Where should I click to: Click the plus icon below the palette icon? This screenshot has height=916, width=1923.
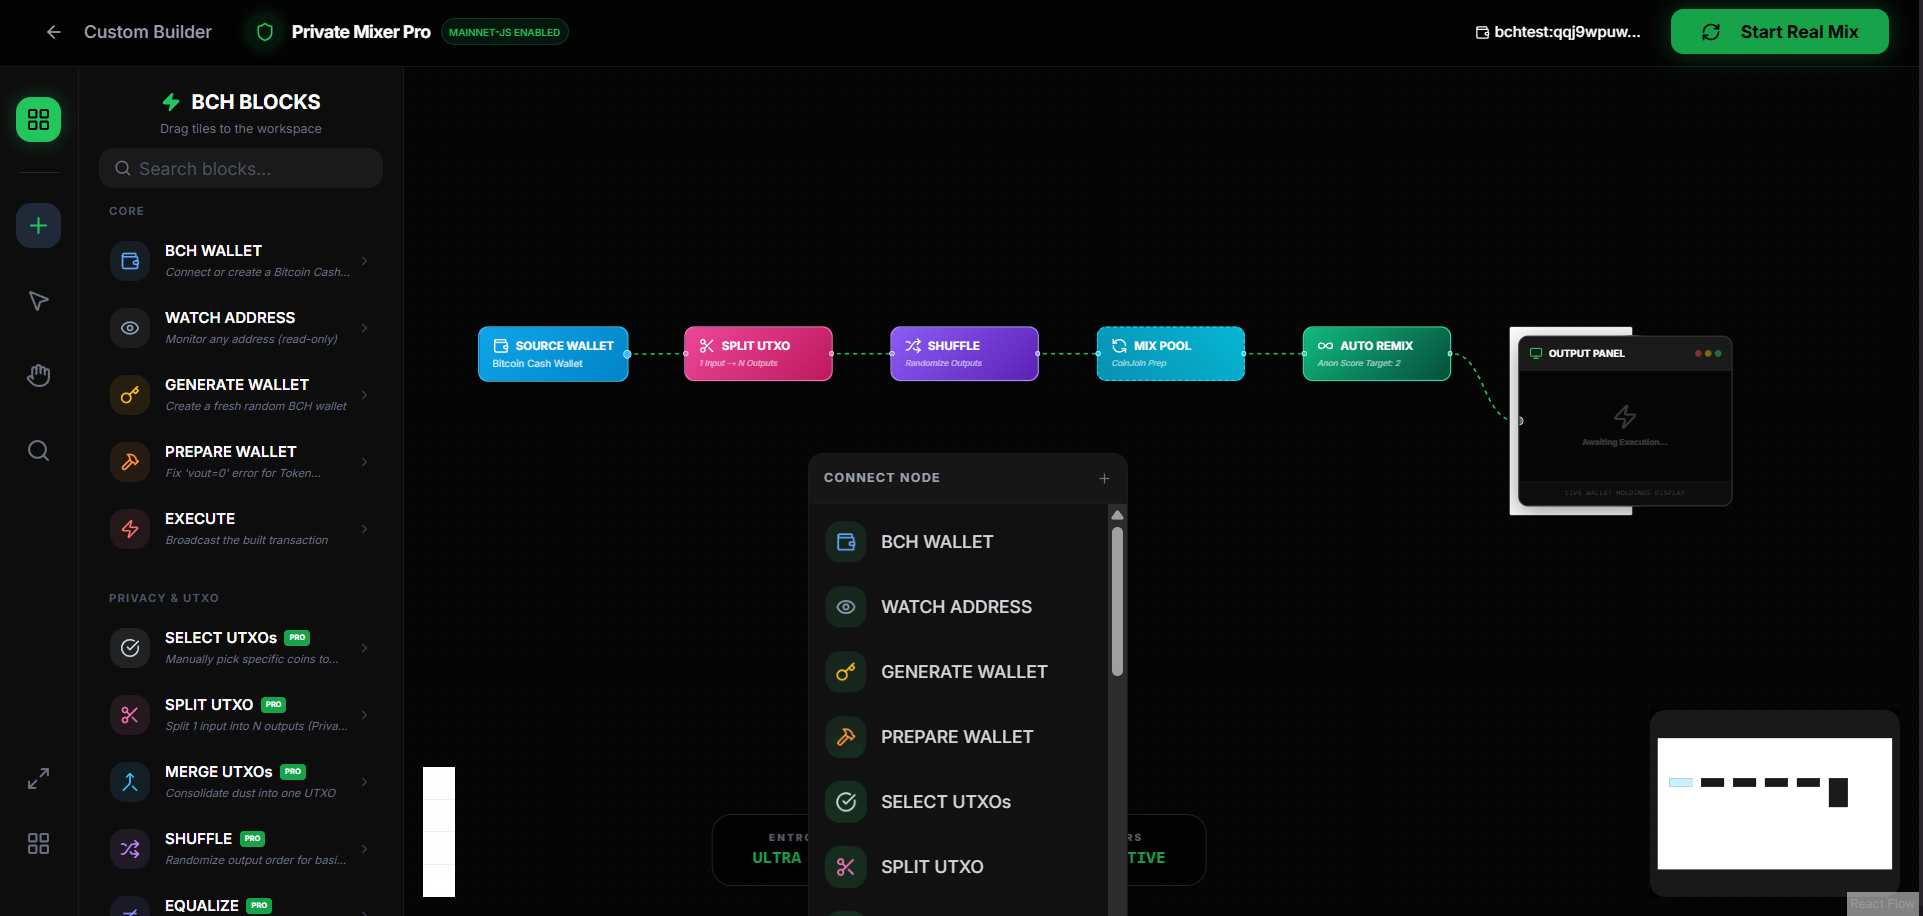point(38,225)
